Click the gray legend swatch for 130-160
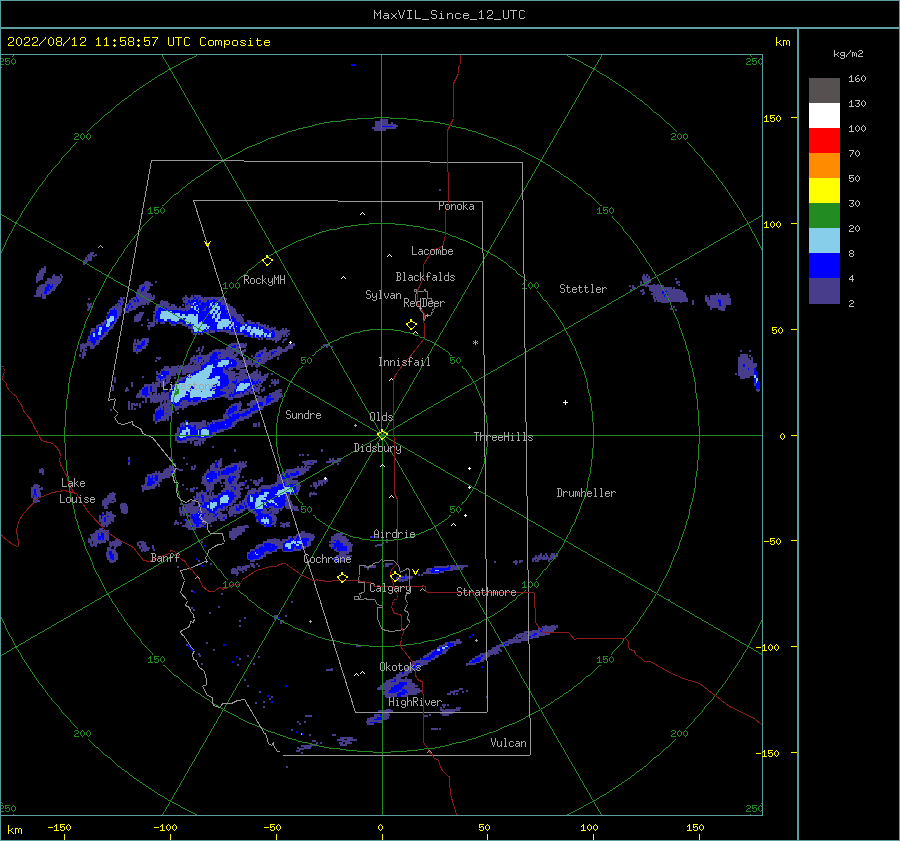This screenshot has height=841, width=900. (x=824, y=91)
